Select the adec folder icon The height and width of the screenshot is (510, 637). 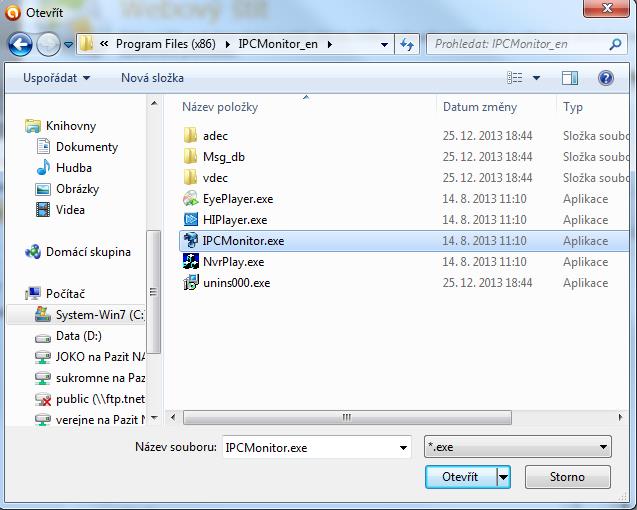click(190, 136)
